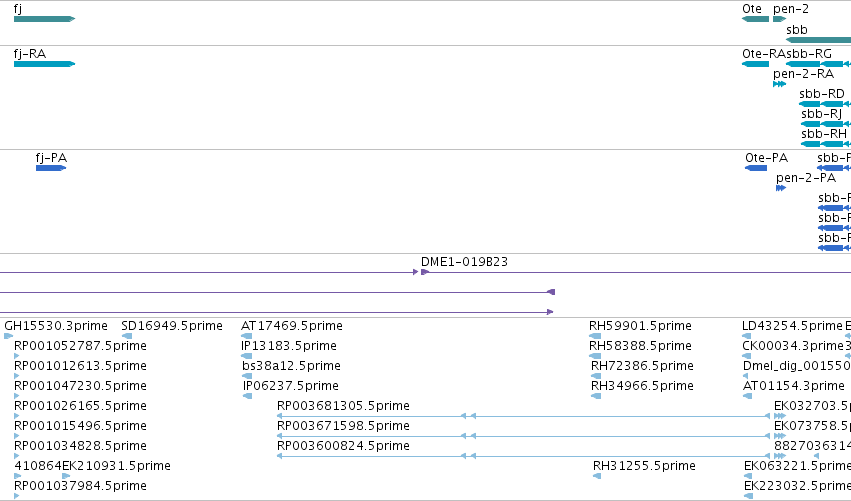Image resolution: width=851 pixels, height=501 pixels.
Task: Click the Ote-RA transcript label
Action: (x=763, y=54)
